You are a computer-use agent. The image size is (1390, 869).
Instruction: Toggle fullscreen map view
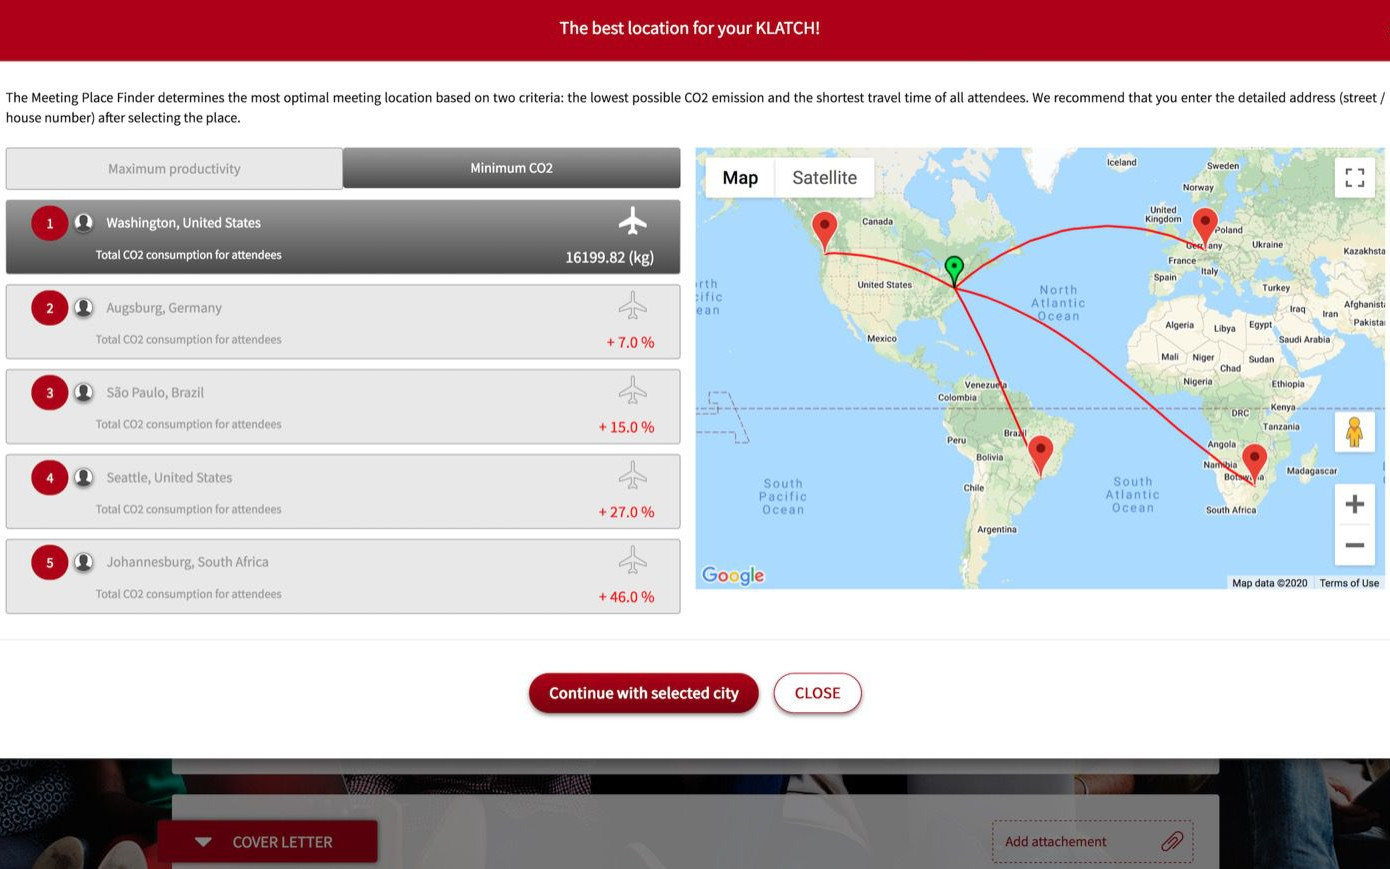point(1354,178)
